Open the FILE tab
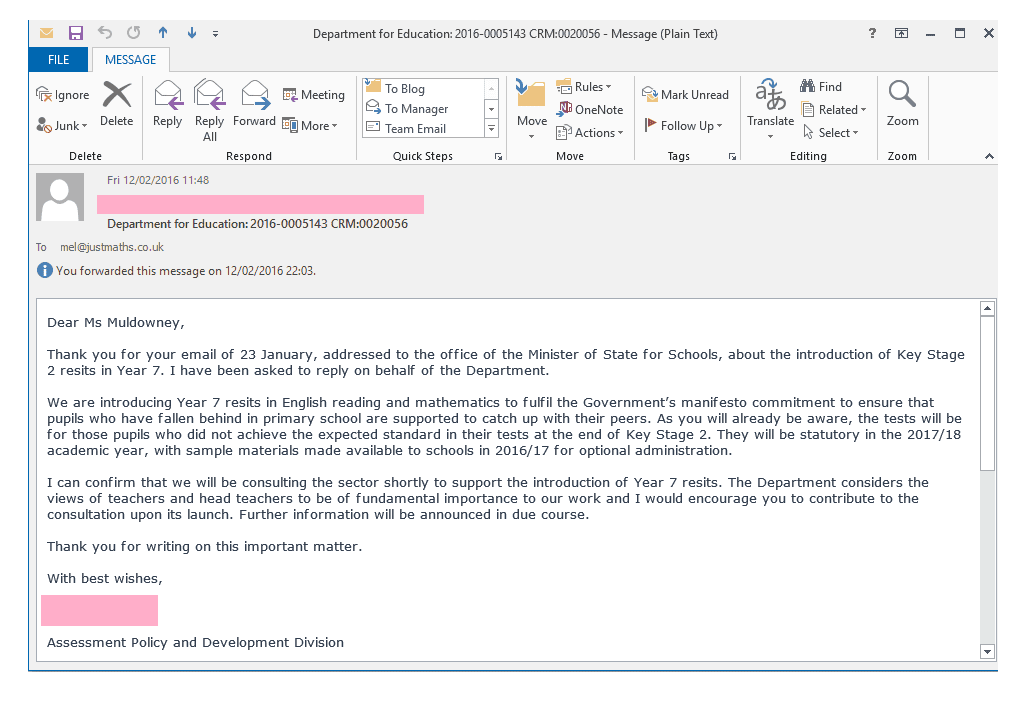This screenshot has width=1028, height=714. coord(58,60)
